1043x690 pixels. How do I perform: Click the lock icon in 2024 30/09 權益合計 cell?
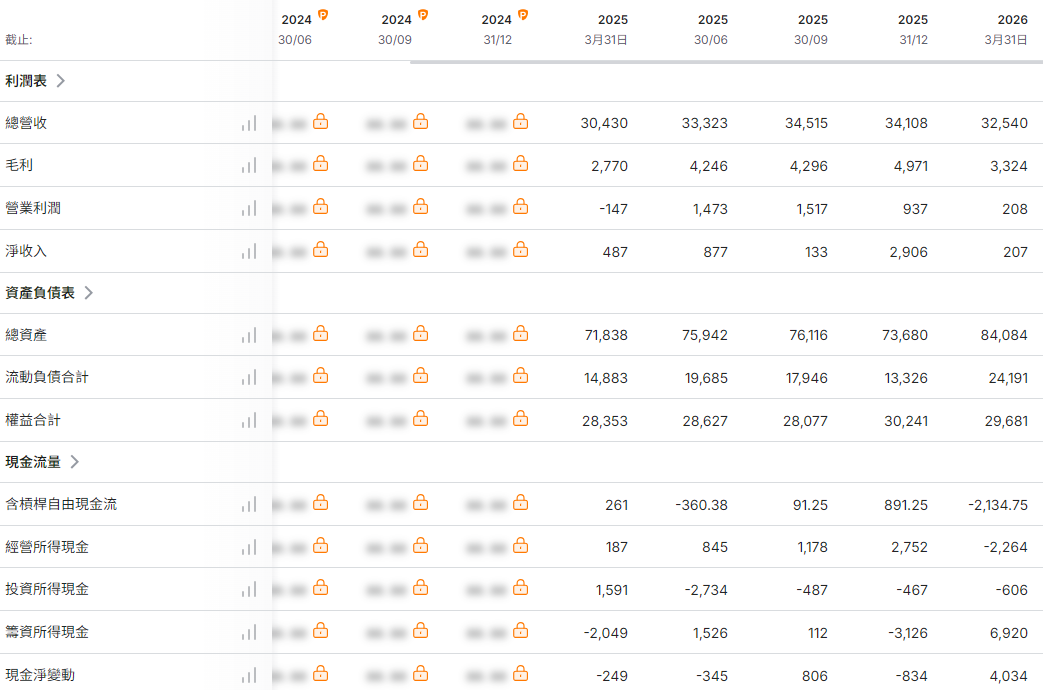[420, 419]
